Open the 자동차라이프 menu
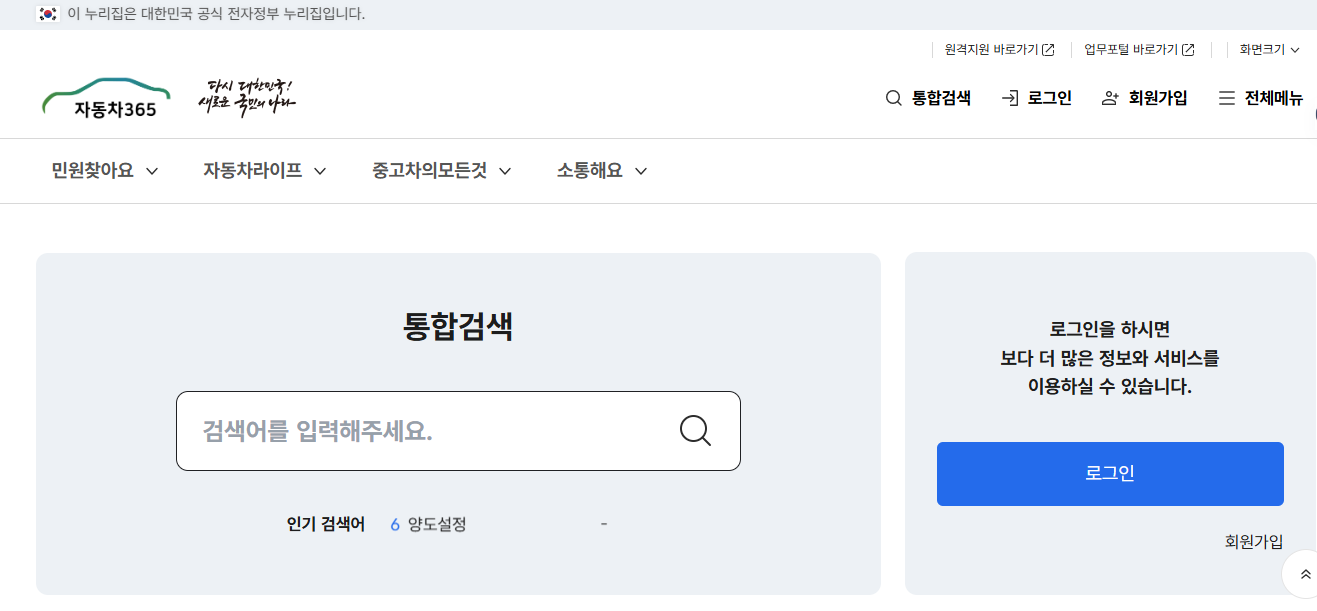This screenshot has height=611, width=1317. click(x=252, y=171)
